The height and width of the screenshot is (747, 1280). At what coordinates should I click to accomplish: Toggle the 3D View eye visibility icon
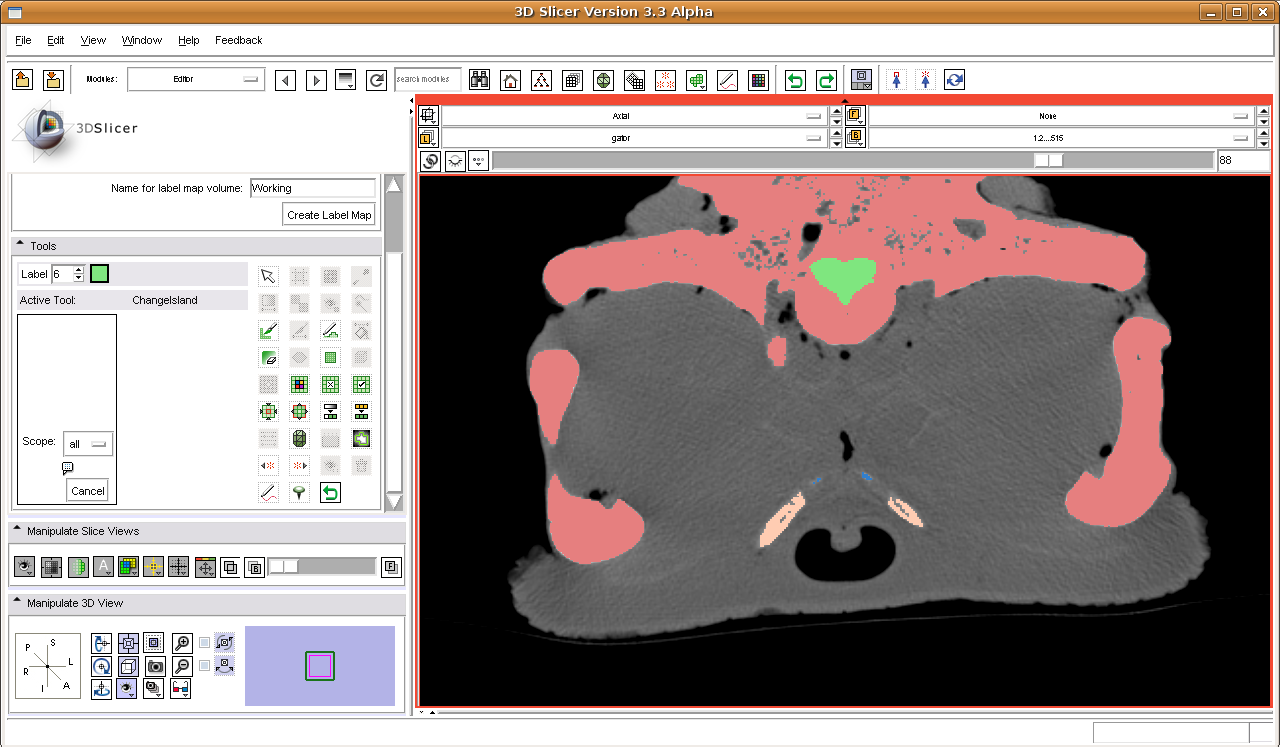[x=128, y=688]
